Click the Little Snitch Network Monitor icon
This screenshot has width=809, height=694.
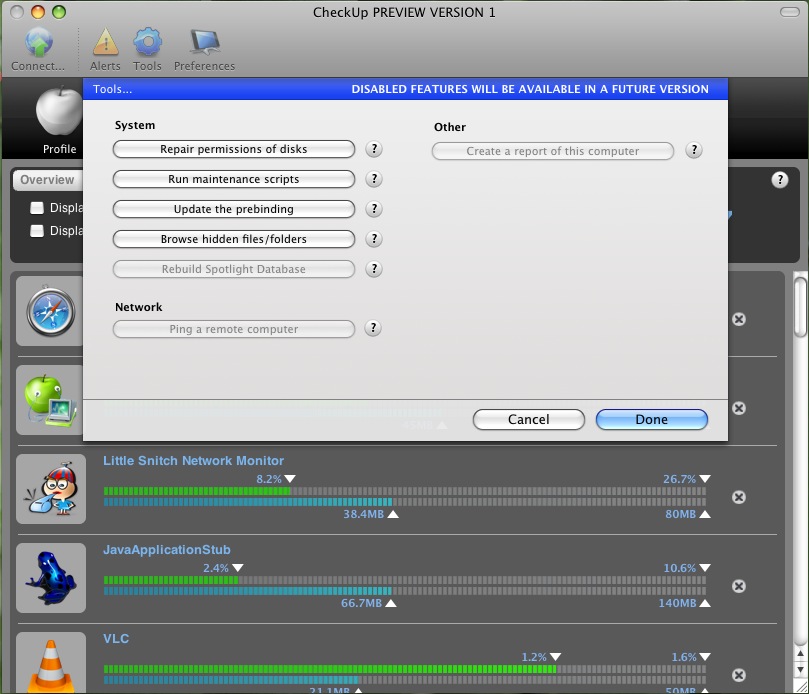(x=51, y=489)
